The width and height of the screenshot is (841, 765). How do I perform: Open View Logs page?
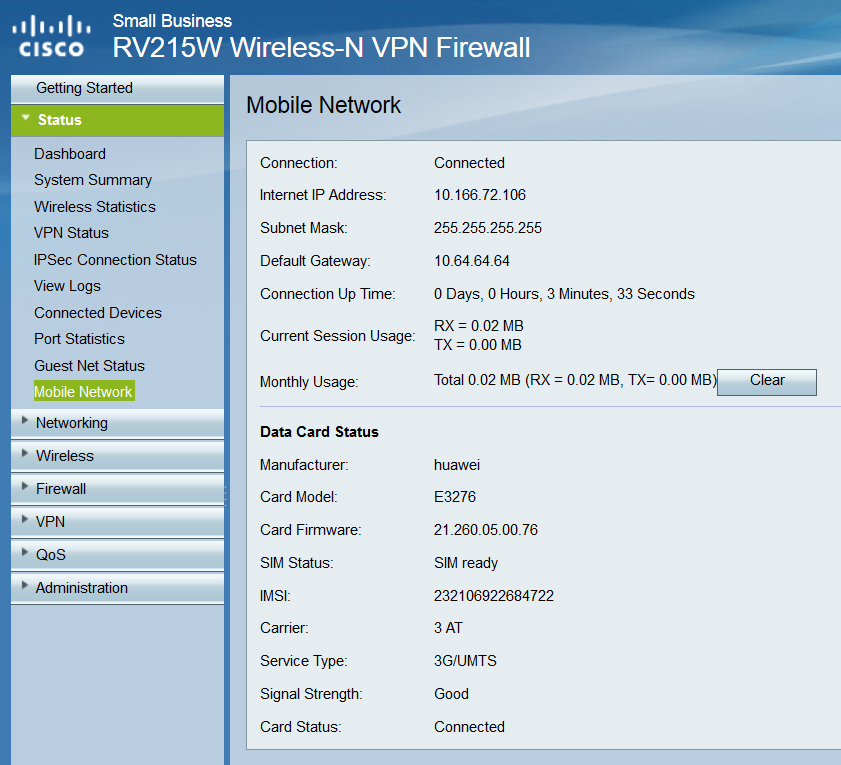(67, 286)
